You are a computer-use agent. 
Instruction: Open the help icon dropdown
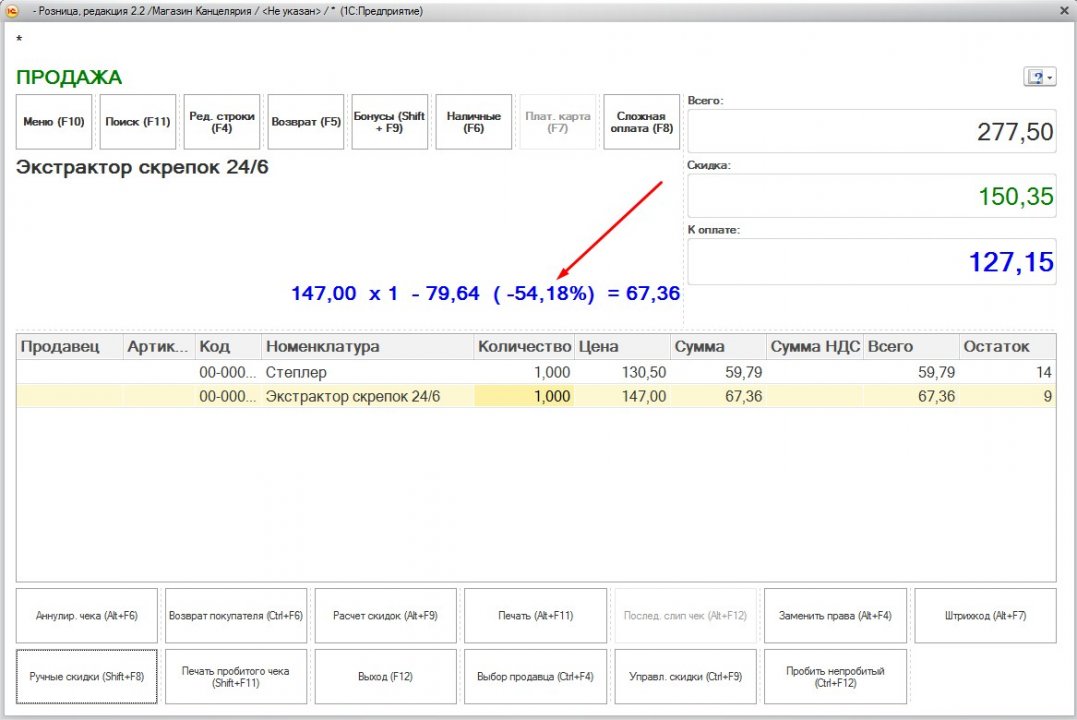click(1039, 77)
